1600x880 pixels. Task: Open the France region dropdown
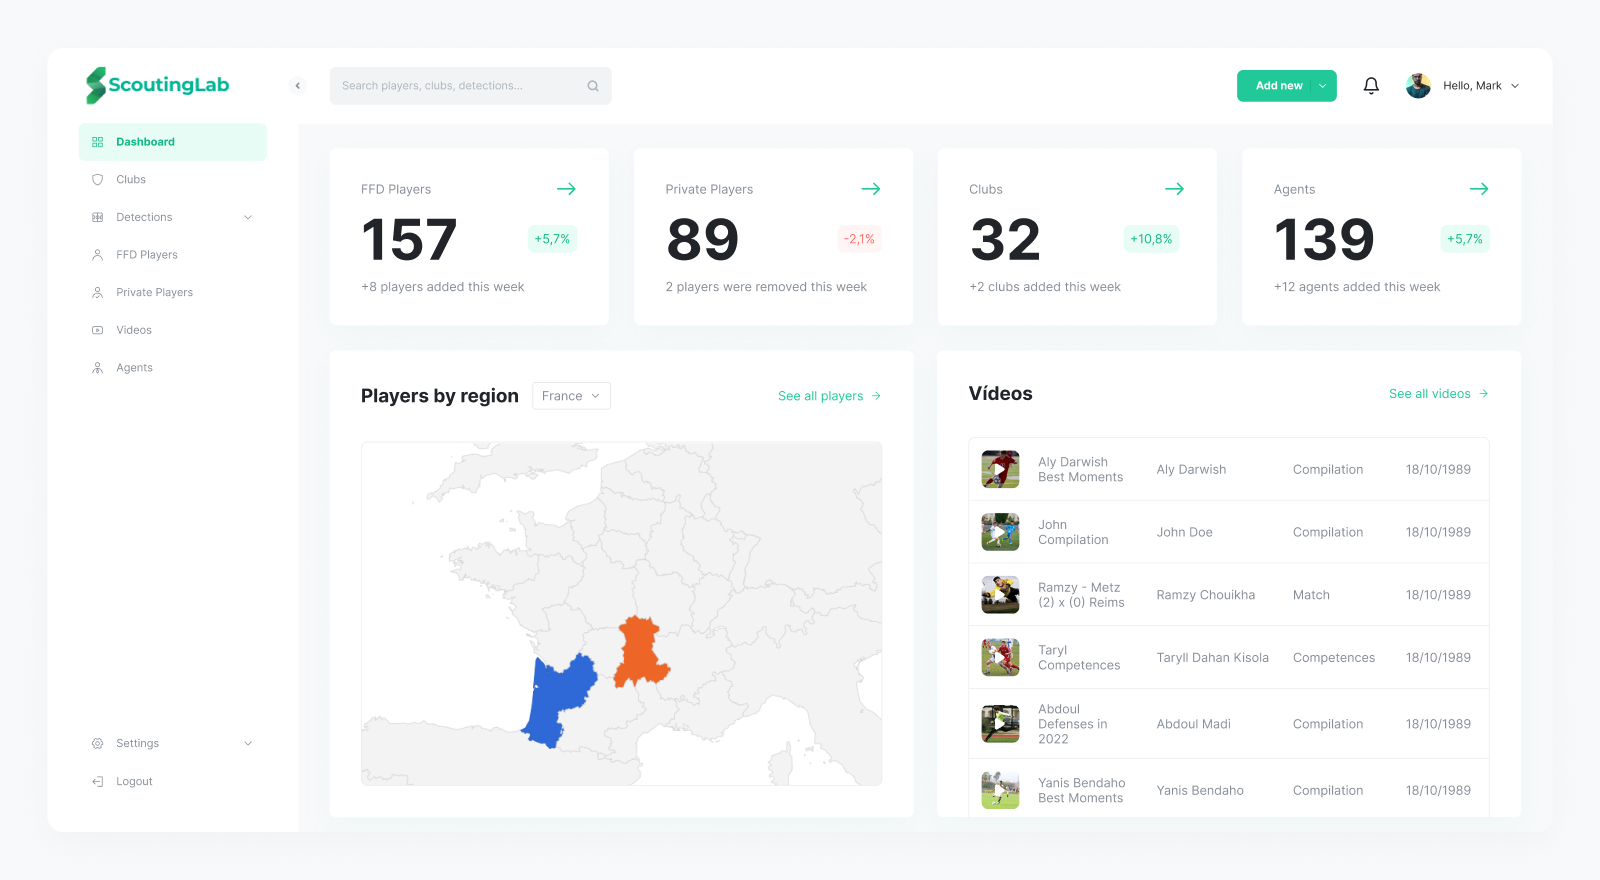(x=571, y=396)
